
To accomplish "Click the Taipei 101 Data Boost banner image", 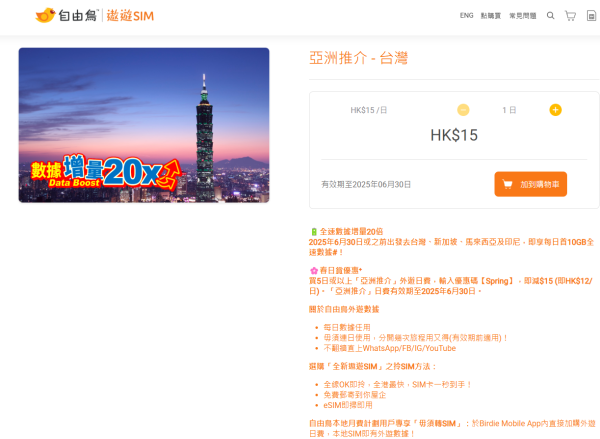I will point(144,125).
